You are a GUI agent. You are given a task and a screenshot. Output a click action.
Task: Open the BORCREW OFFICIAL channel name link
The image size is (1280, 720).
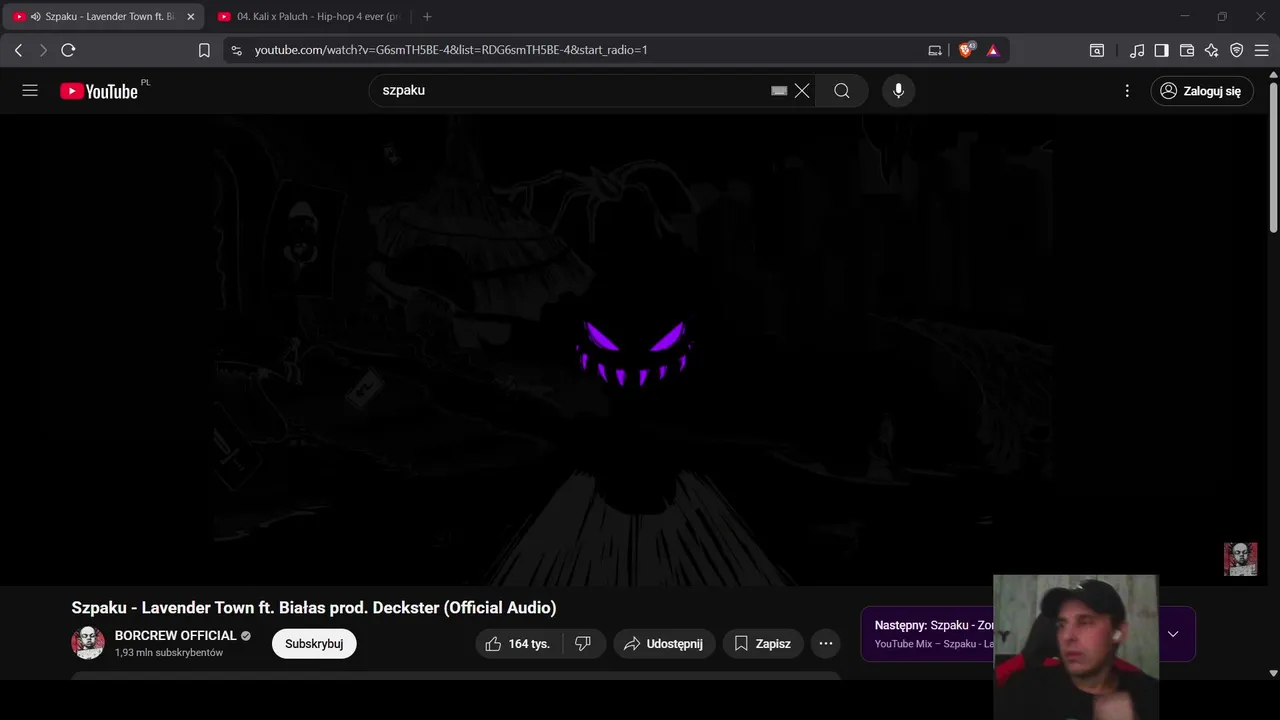pos(176,635)
